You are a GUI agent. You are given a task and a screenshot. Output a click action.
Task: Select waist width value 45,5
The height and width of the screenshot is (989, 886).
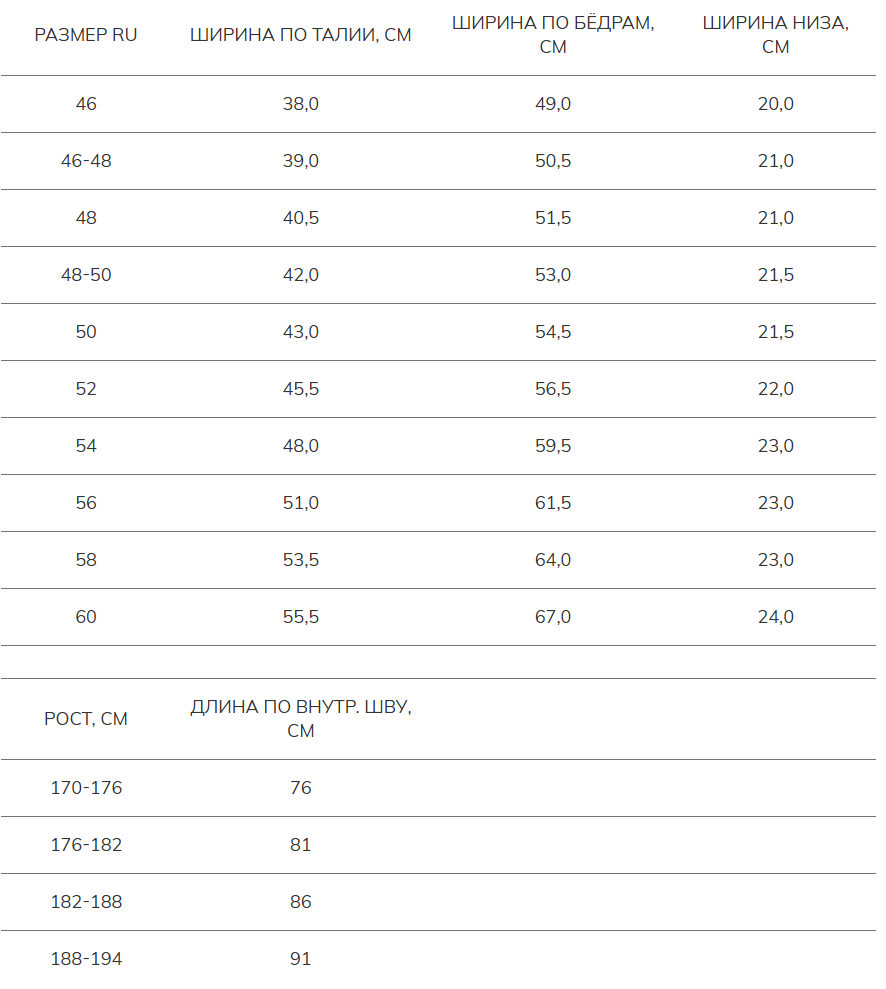[301, 389]
